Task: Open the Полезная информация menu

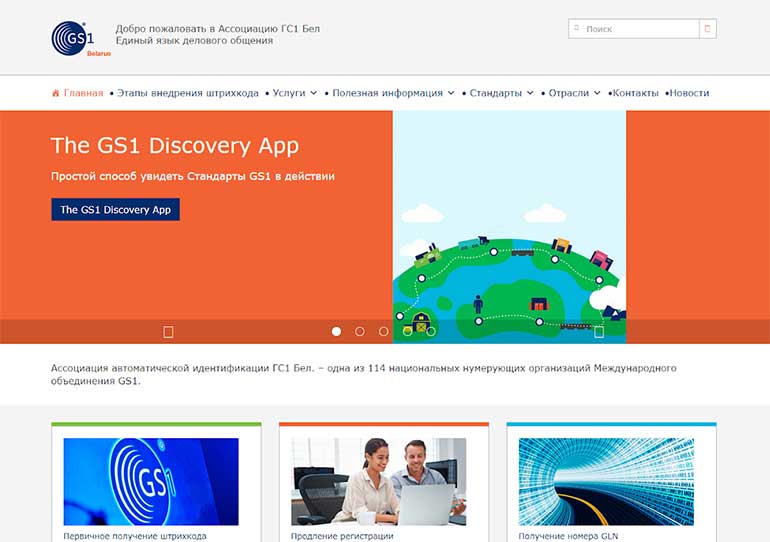Action: click(387, 93)
